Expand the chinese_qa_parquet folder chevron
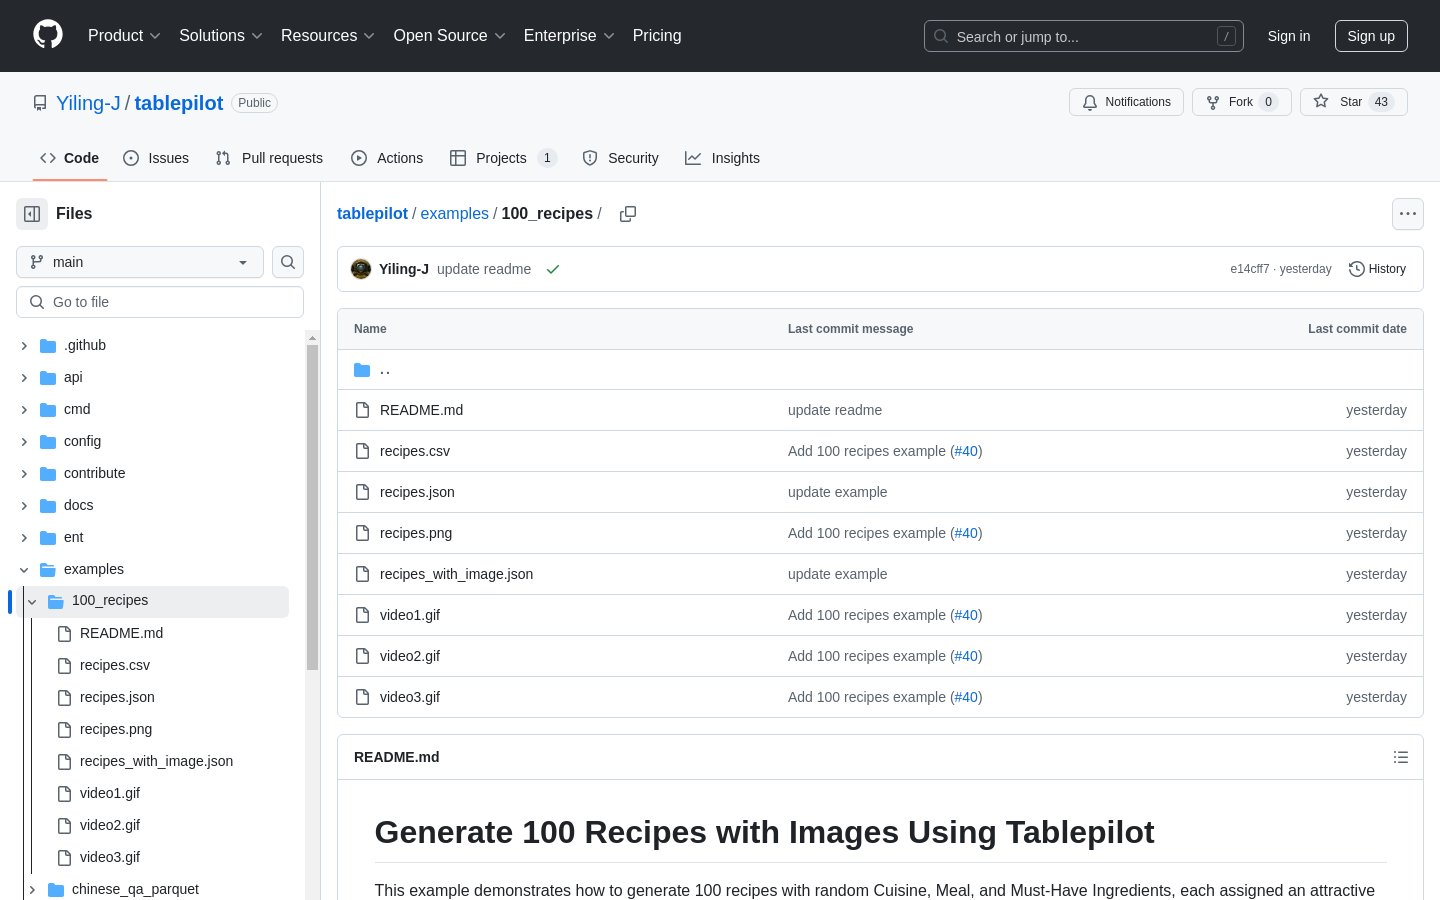The image size is (1440, 900). [32, 889]
